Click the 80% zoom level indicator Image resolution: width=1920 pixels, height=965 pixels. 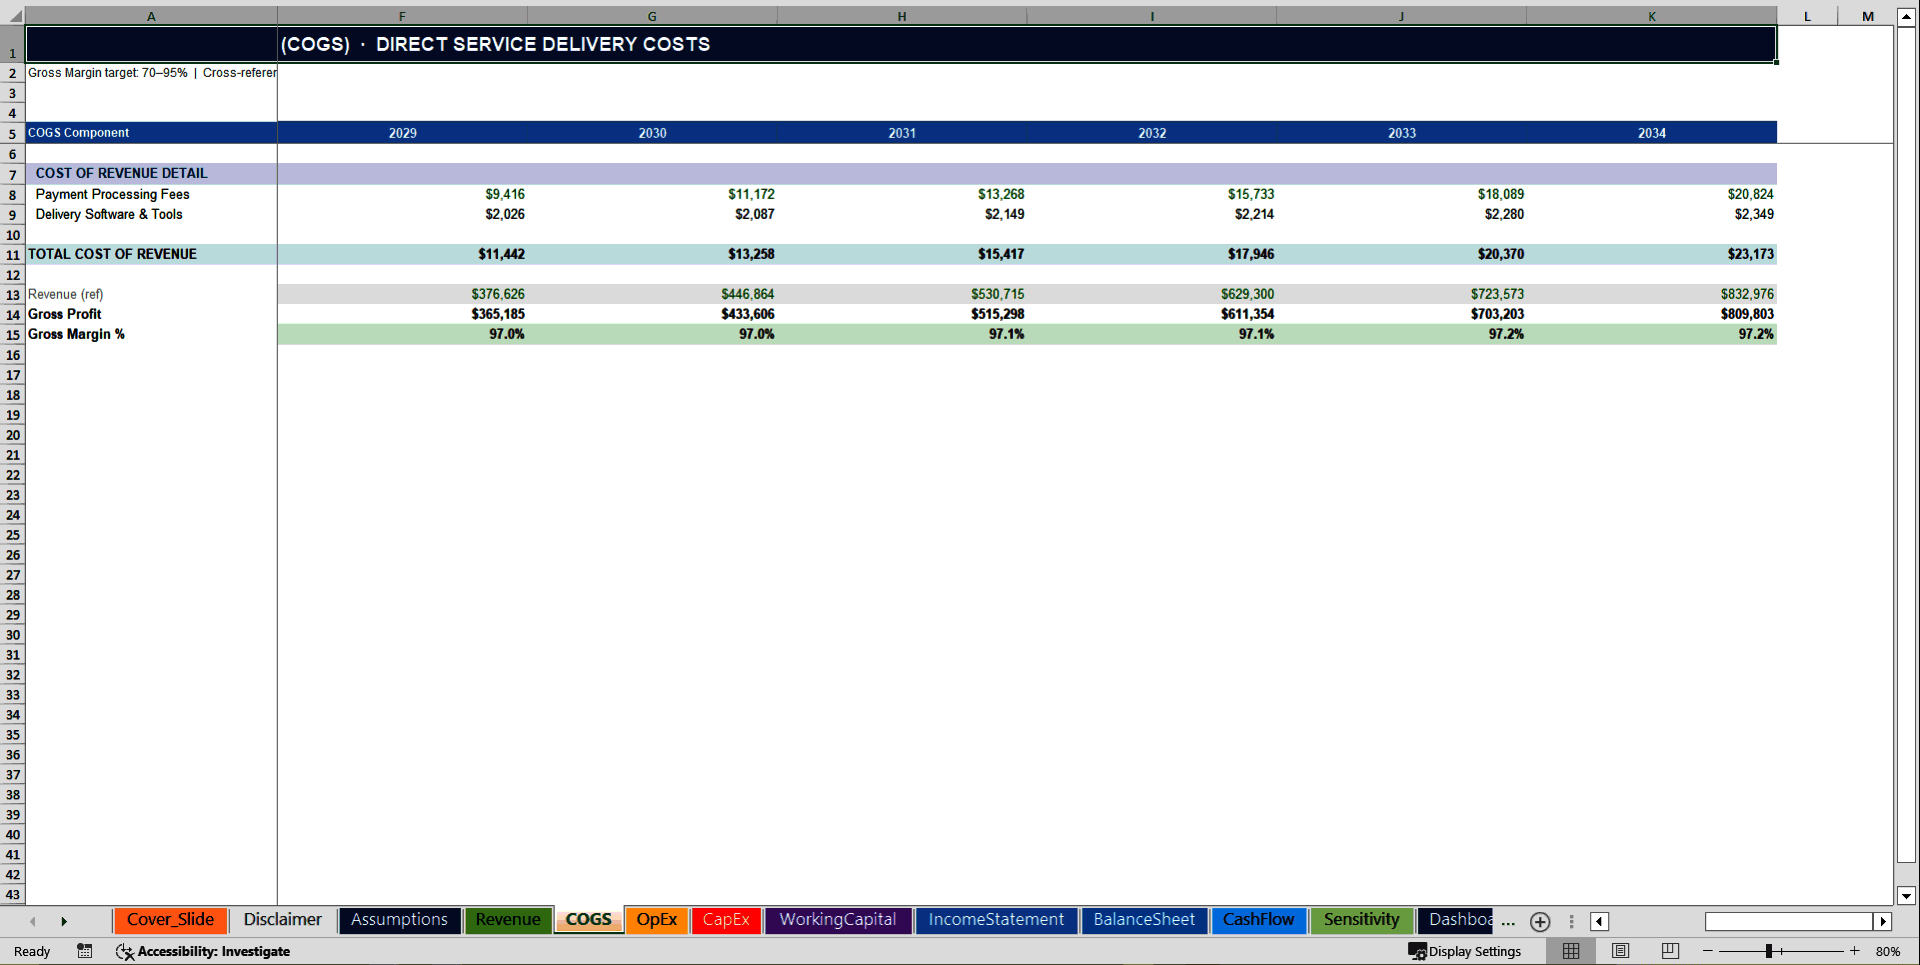tap(1888, 951)
